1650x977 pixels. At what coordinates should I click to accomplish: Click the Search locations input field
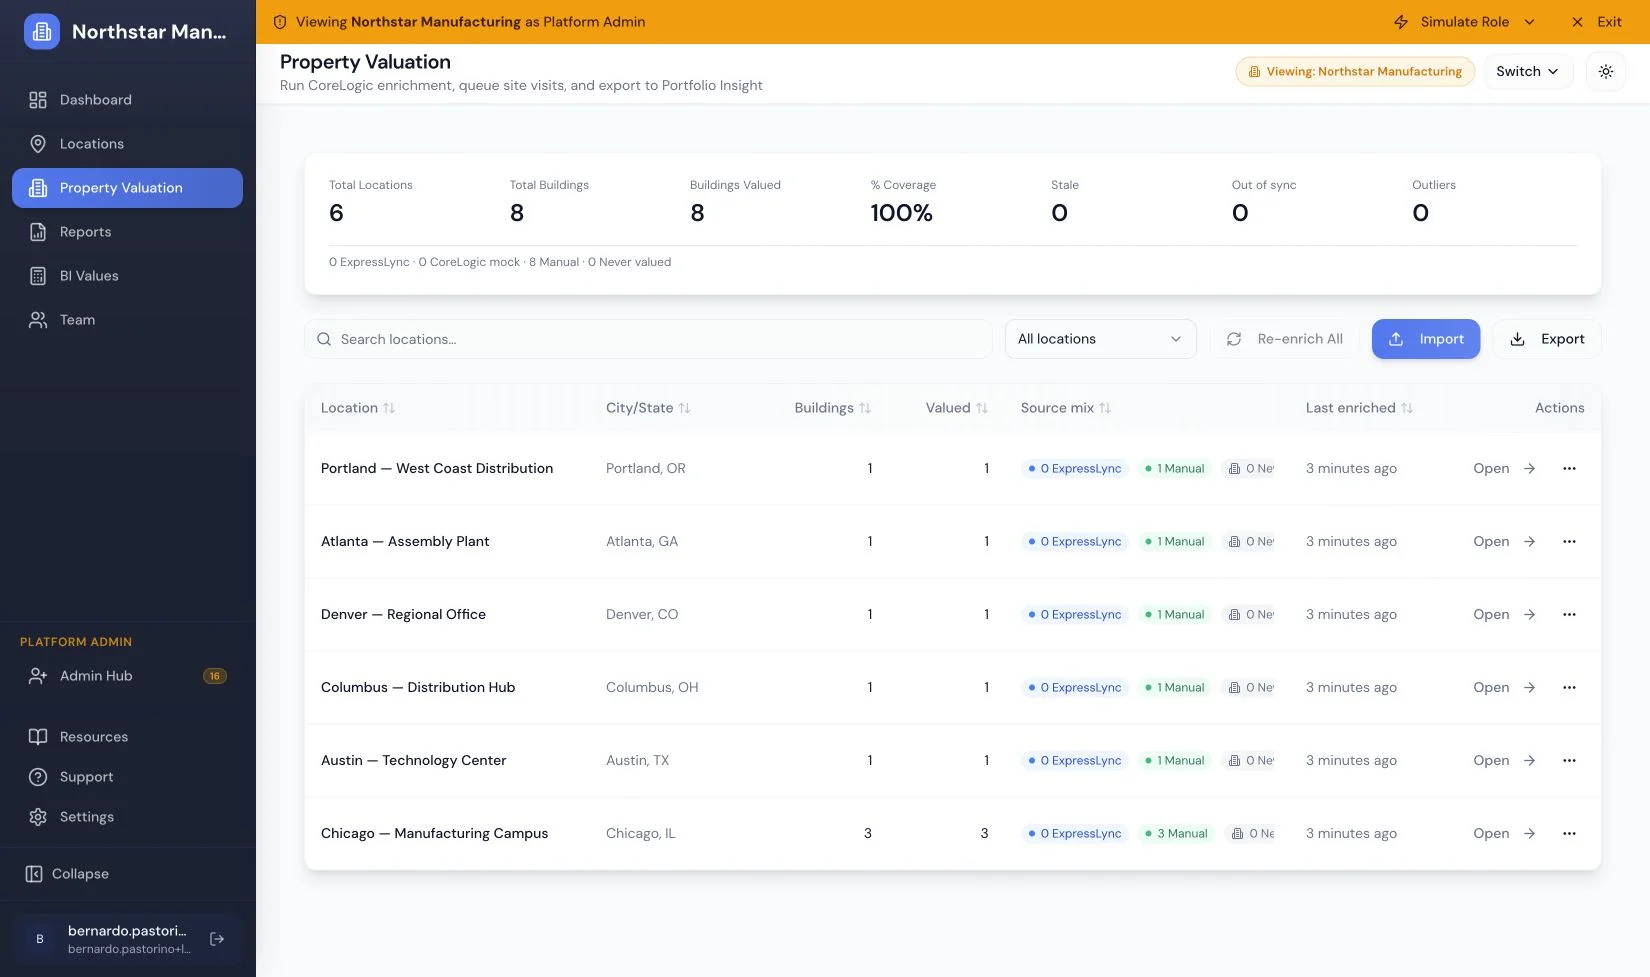click(648, 339)
